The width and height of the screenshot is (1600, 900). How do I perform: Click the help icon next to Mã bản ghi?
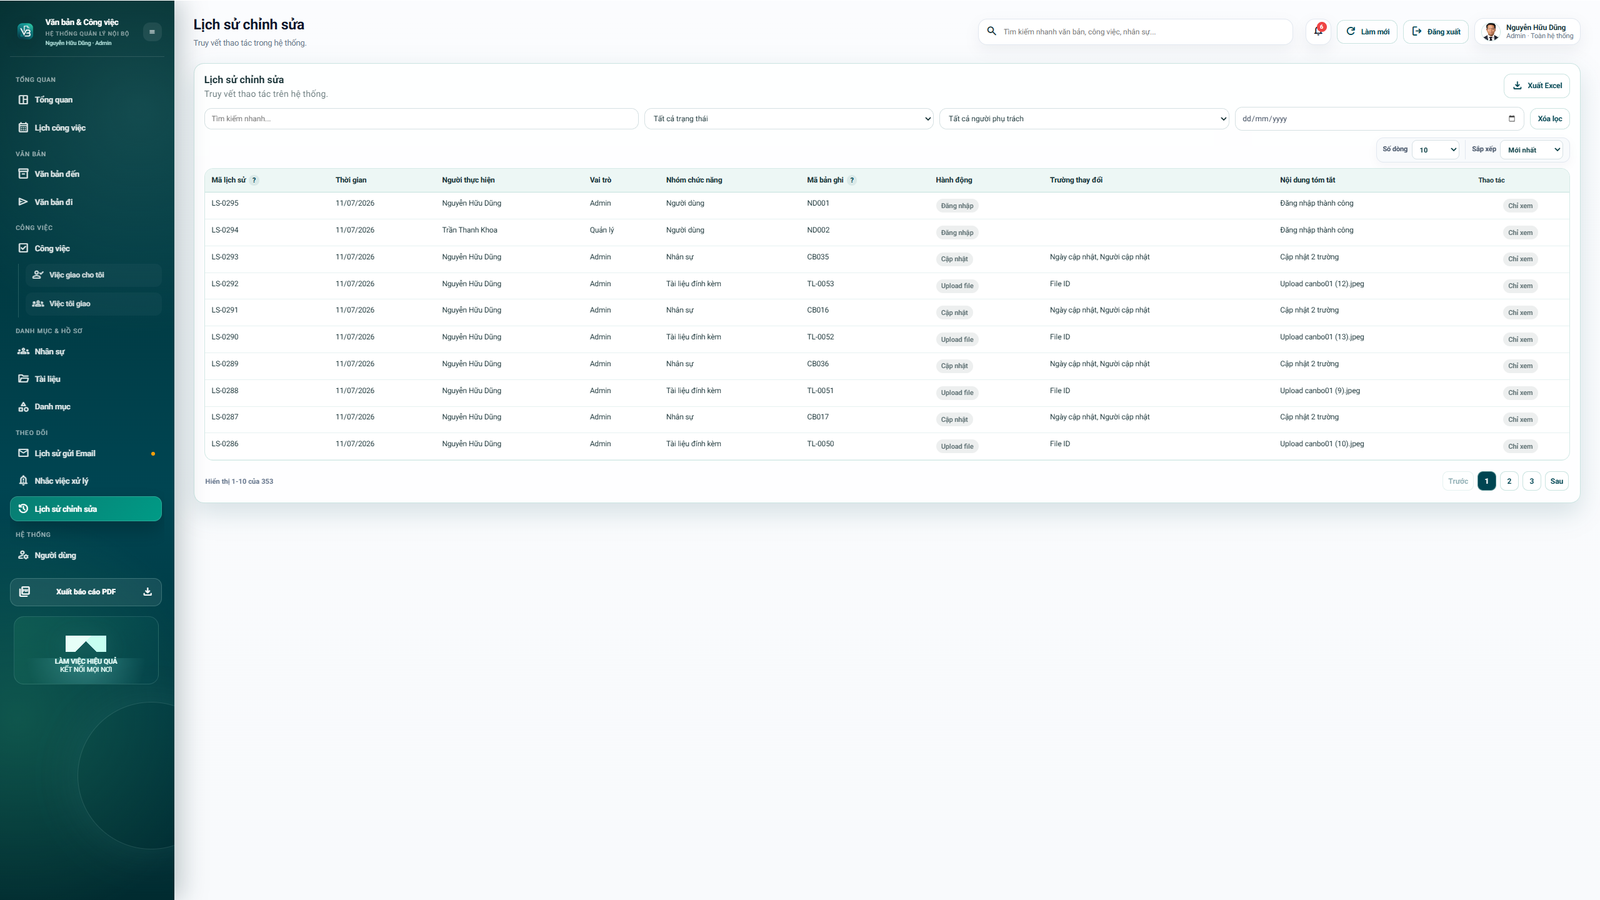tap(852, 180)
